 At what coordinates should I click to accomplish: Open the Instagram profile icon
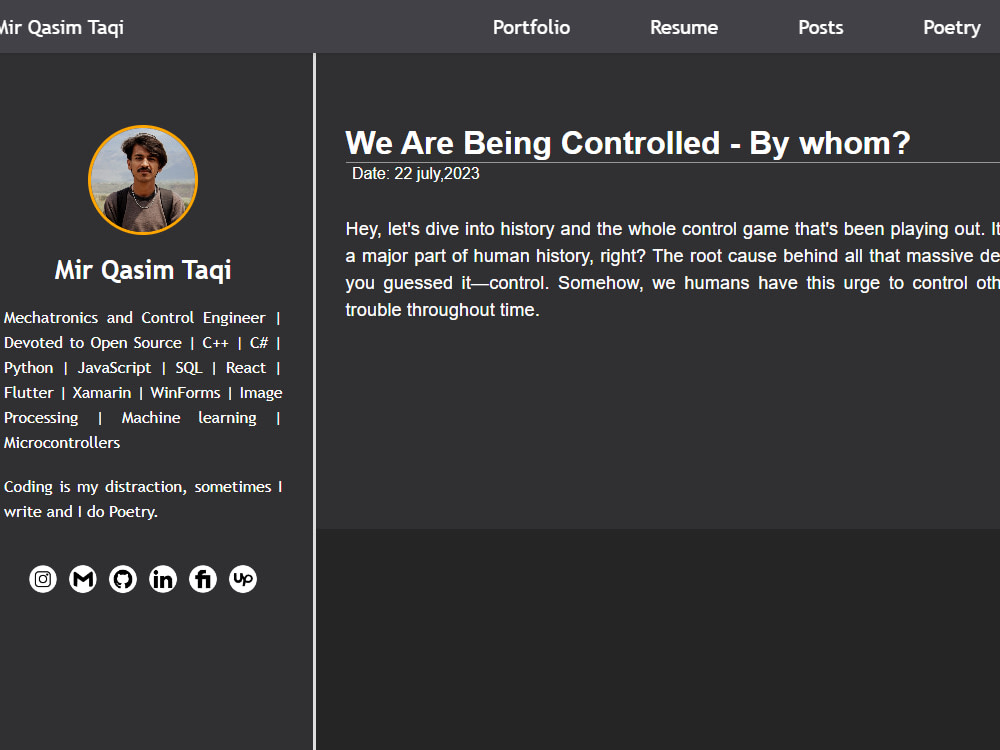coord(43,579)
